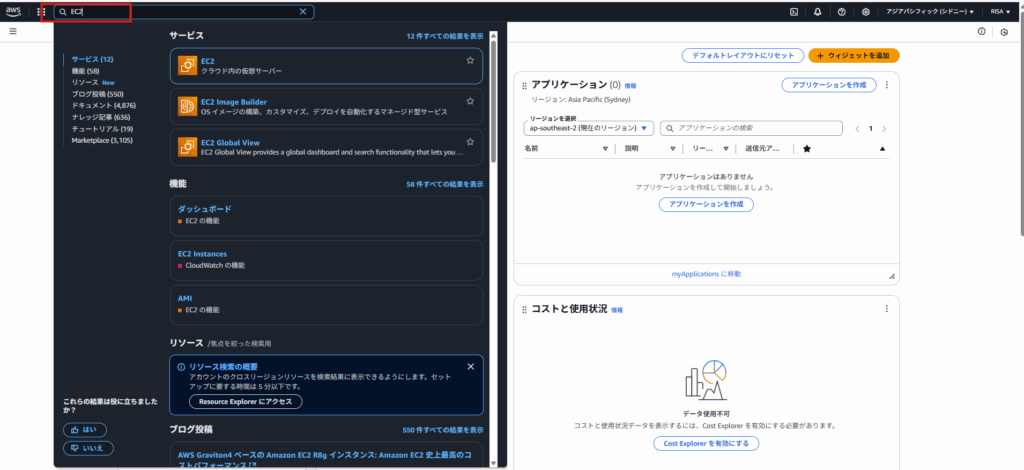This screenshot has height=470, width=1024.
Task: Open the RISA account menu
Action: coord(1000,12)
